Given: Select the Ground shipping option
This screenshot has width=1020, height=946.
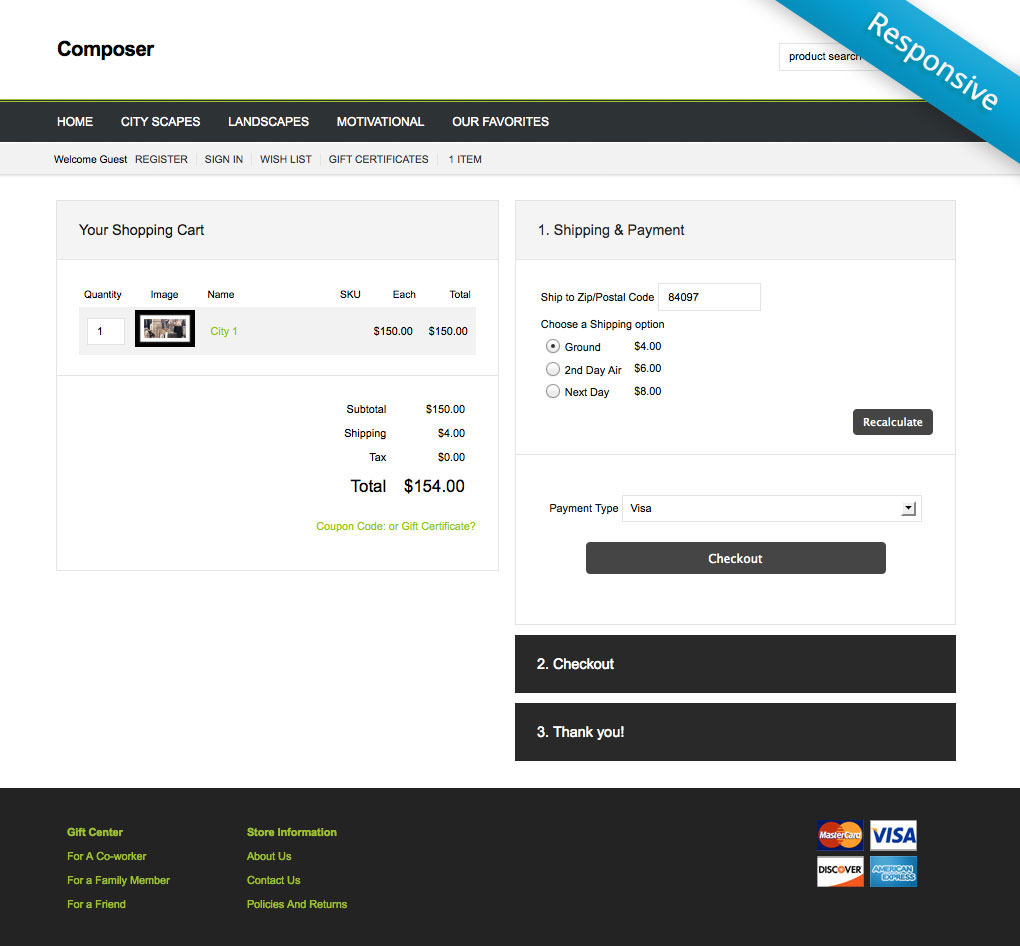Looking at the screenshot, I should (553, 346).
